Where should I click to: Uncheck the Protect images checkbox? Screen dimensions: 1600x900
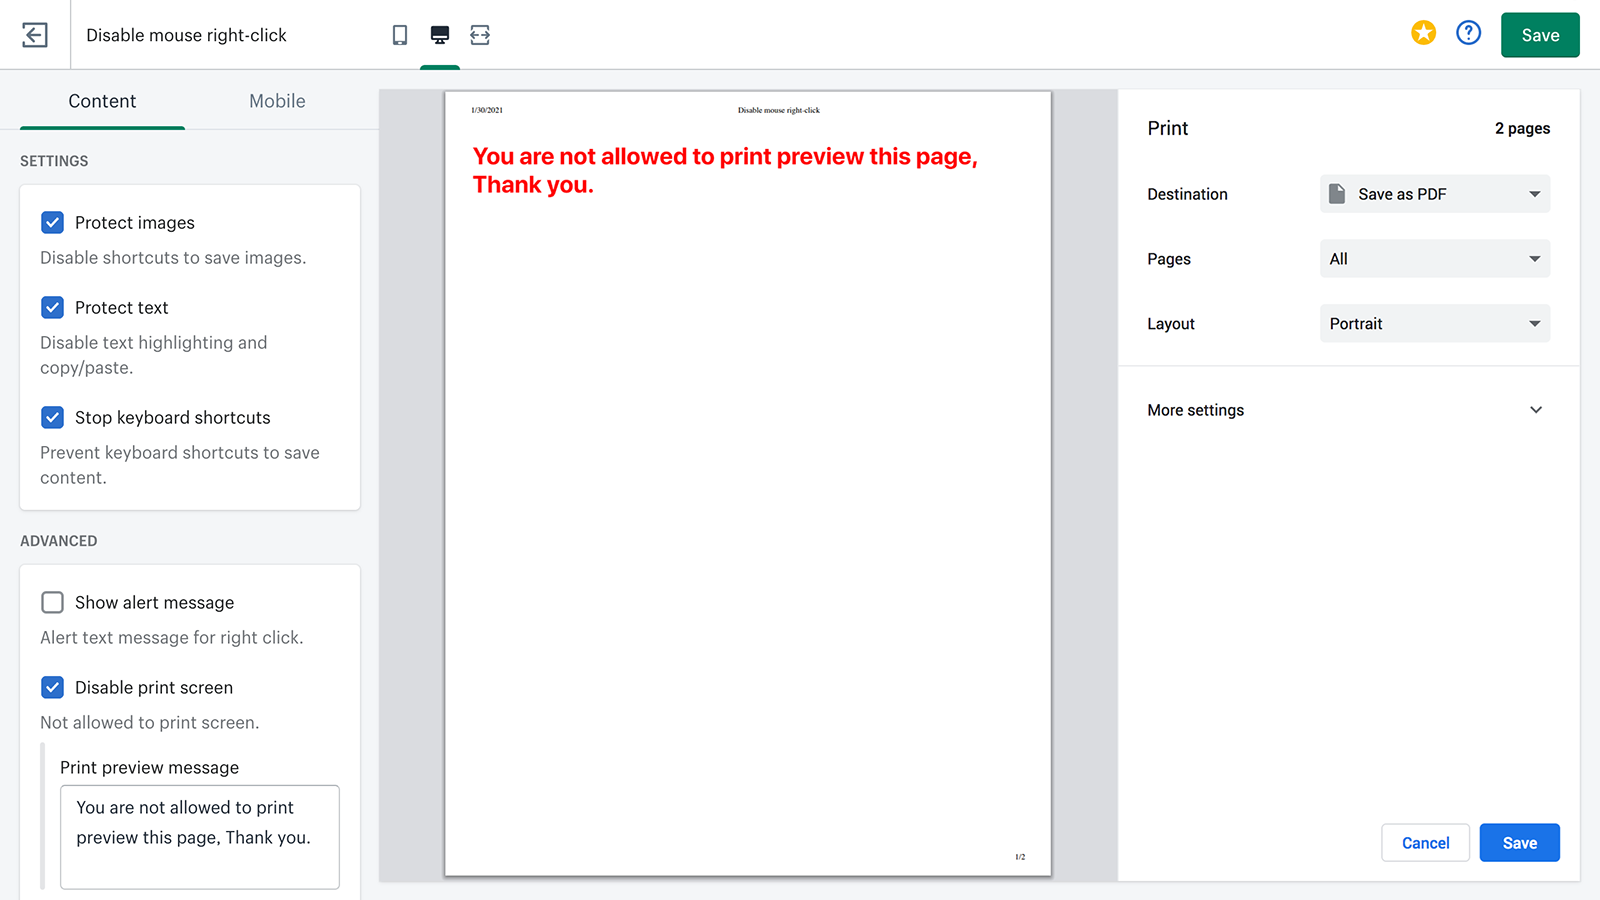coord(53,222)
